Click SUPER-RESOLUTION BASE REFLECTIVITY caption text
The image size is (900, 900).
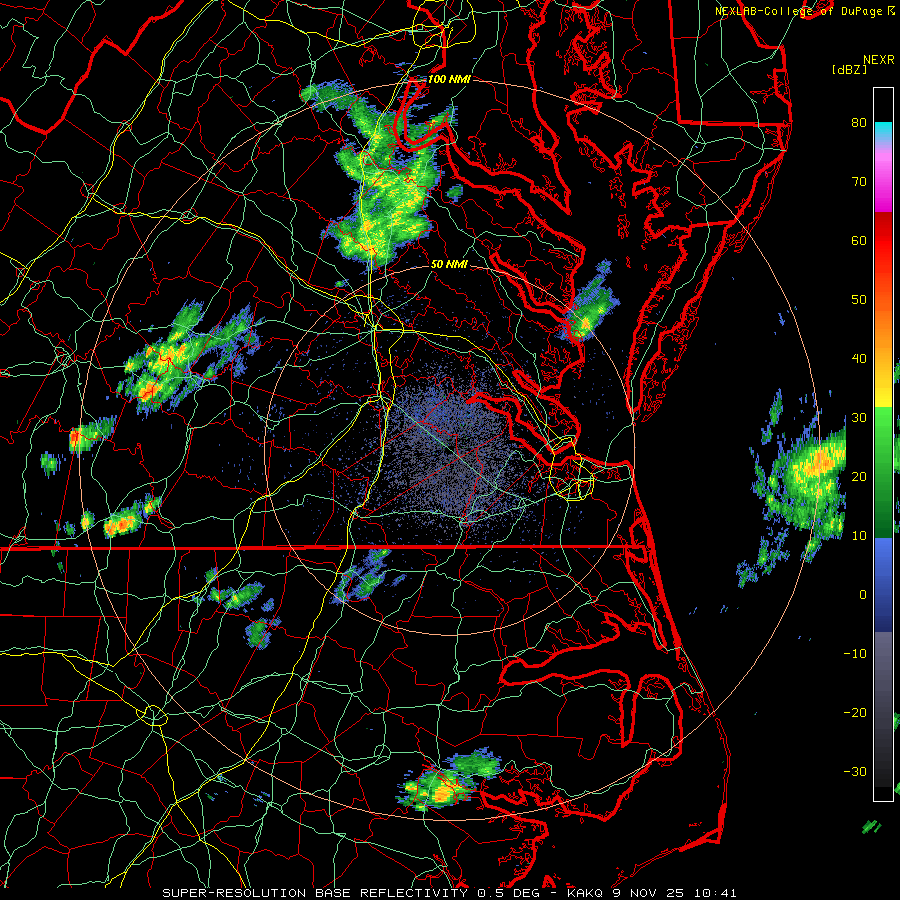click(315, 893)
